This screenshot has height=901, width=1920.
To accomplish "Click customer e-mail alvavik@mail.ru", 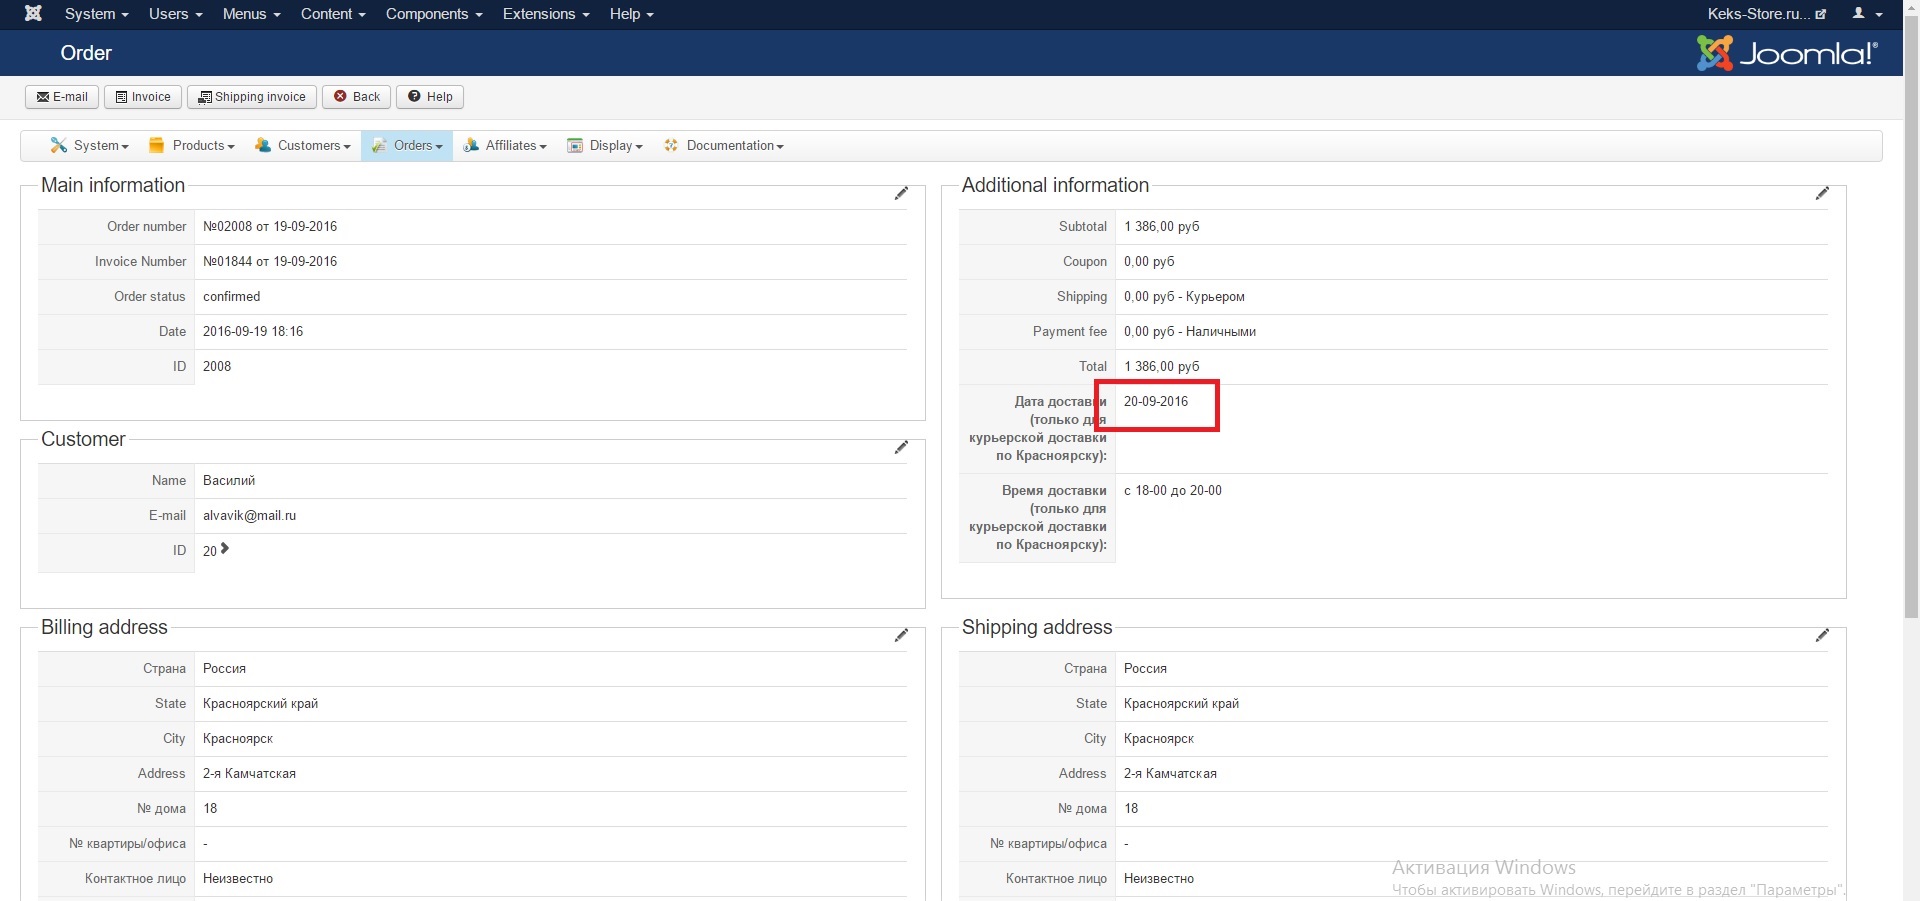I will (249, 516).
